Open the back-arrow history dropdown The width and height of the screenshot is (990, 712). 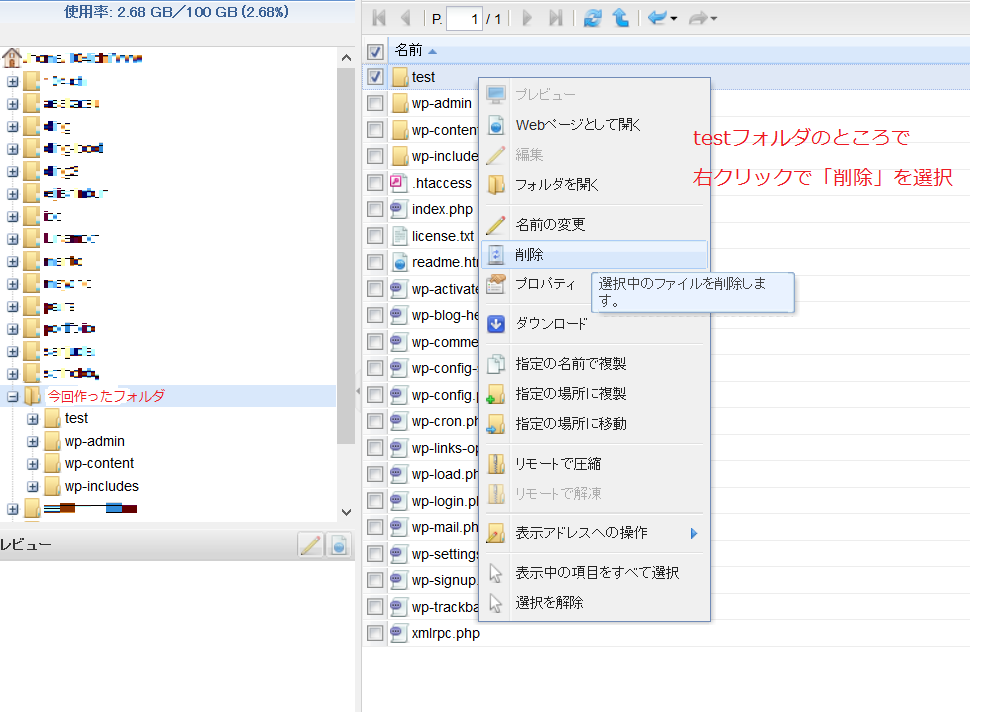coord(673,19)
